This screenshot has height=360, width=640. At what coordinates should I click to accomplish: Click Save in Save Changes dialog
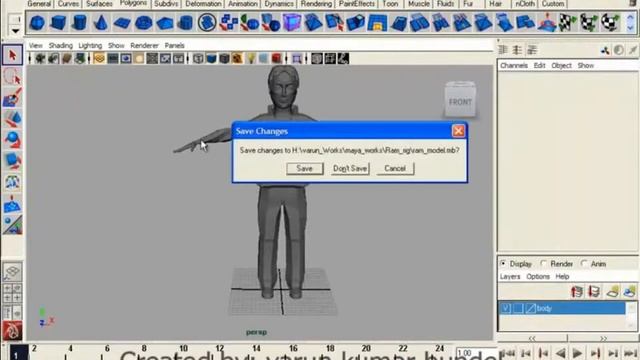click(304, 169)
